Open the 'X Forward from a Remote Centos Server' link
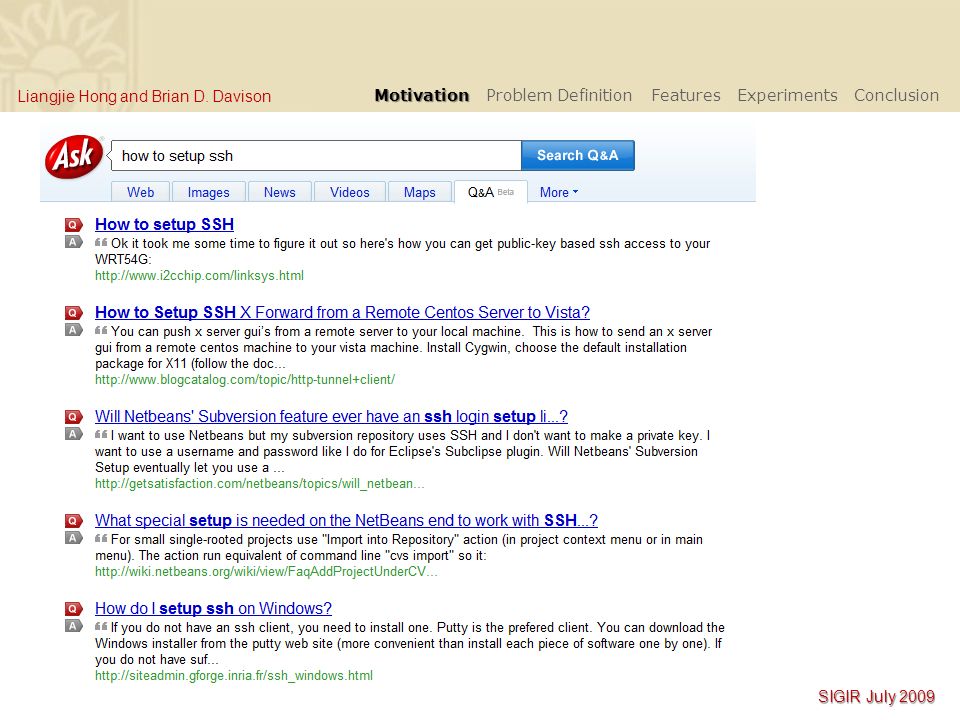Image resolution: width=960 pixels, height=720 pixels. coord(342,313)
